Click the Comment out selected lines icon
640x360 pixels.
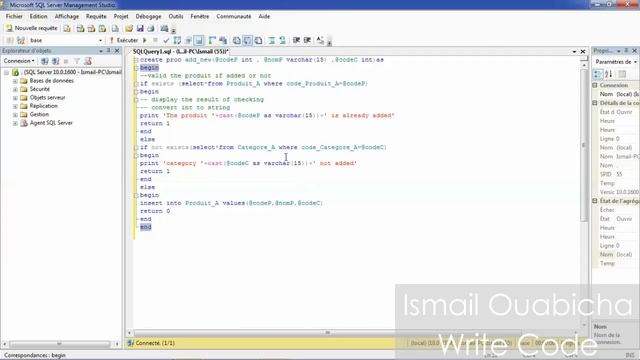pyautogui.click(x=272, y=40)
